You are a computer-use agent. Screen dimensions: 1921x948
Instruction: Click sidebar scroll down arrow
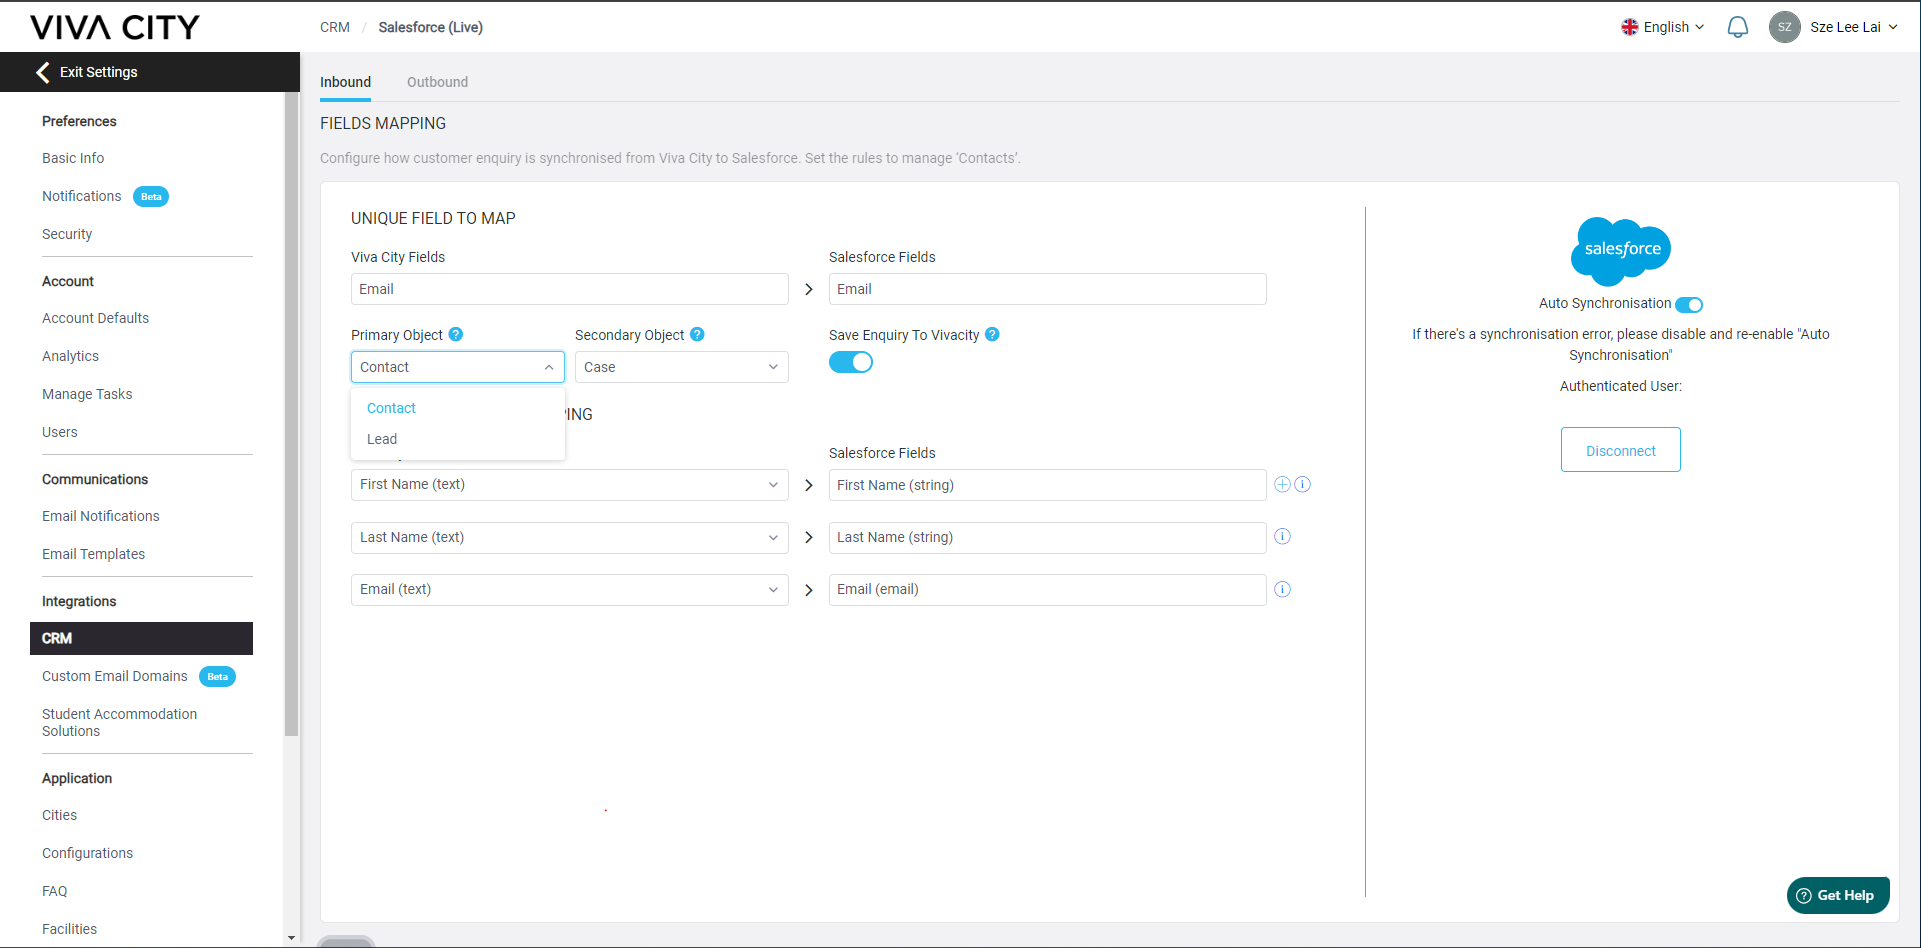tap(291, 938)
